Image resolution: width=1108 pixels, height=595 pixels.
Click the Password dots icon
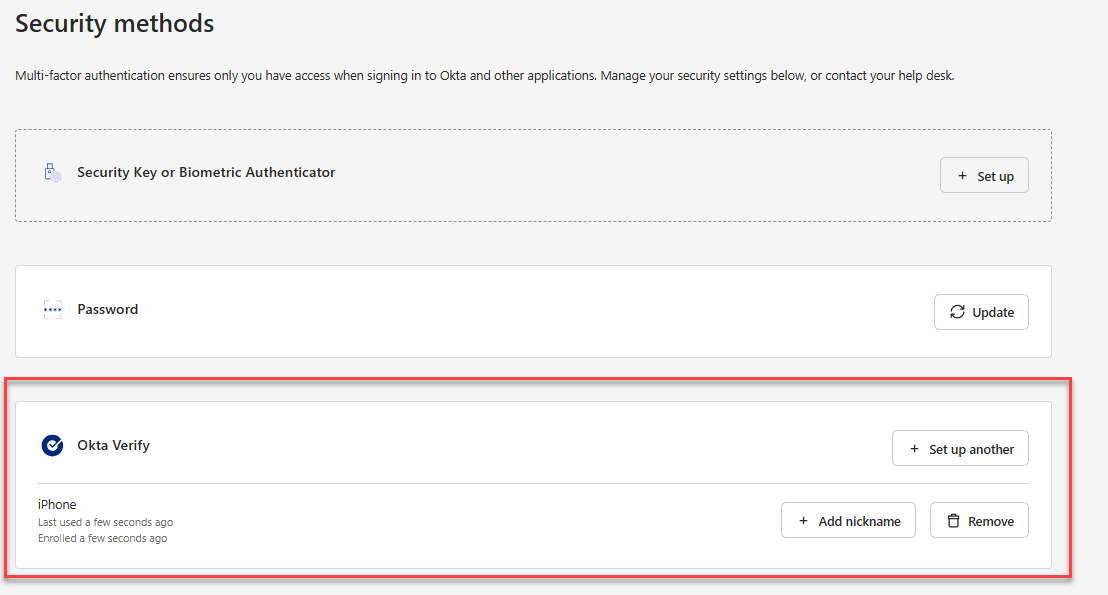click(x=52, y=310)
